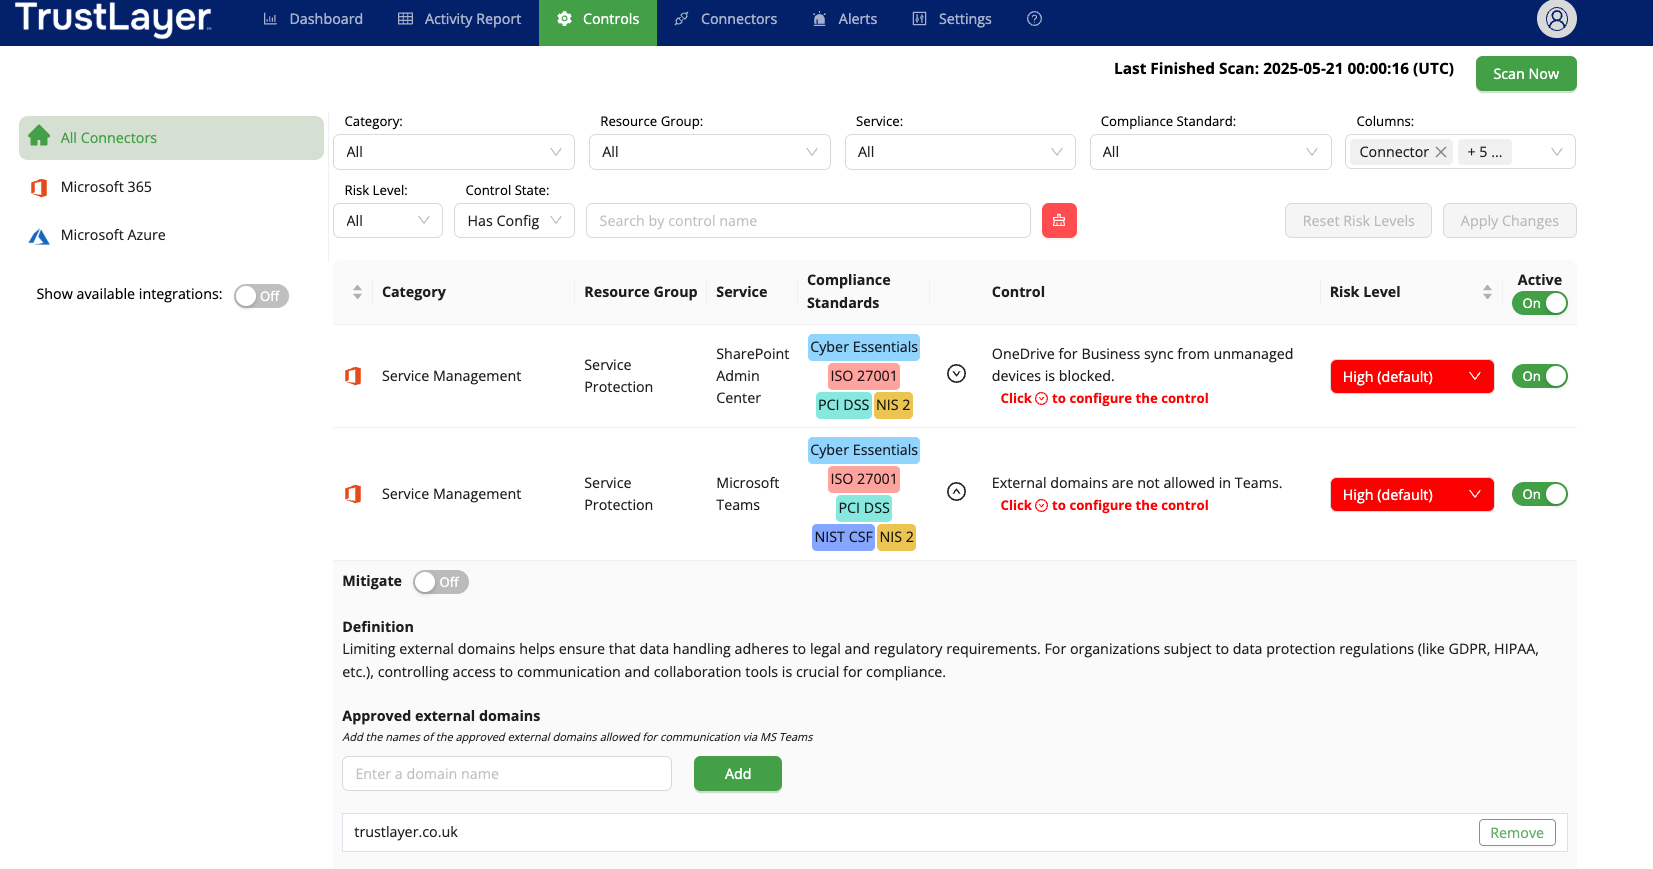The width and height of the screenshot is (1653, 869).
Task: Change risk level for OneDrive sync control
Action: tap(1412, 376)
